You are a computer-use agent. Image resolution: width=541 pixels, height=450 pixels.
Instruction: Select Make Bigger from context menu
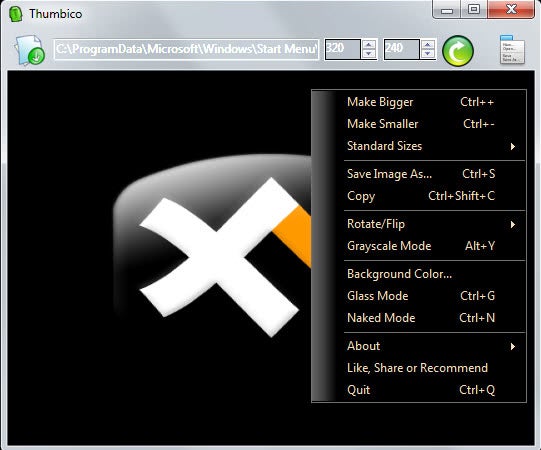(x=419, y=102)
